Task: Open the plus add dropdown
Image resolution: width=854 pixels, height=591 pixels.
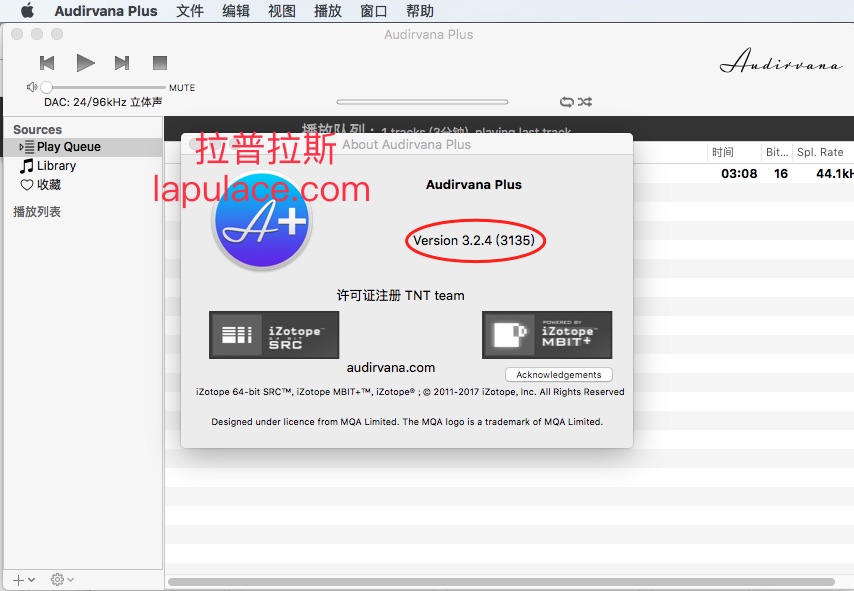Action: 23,580
